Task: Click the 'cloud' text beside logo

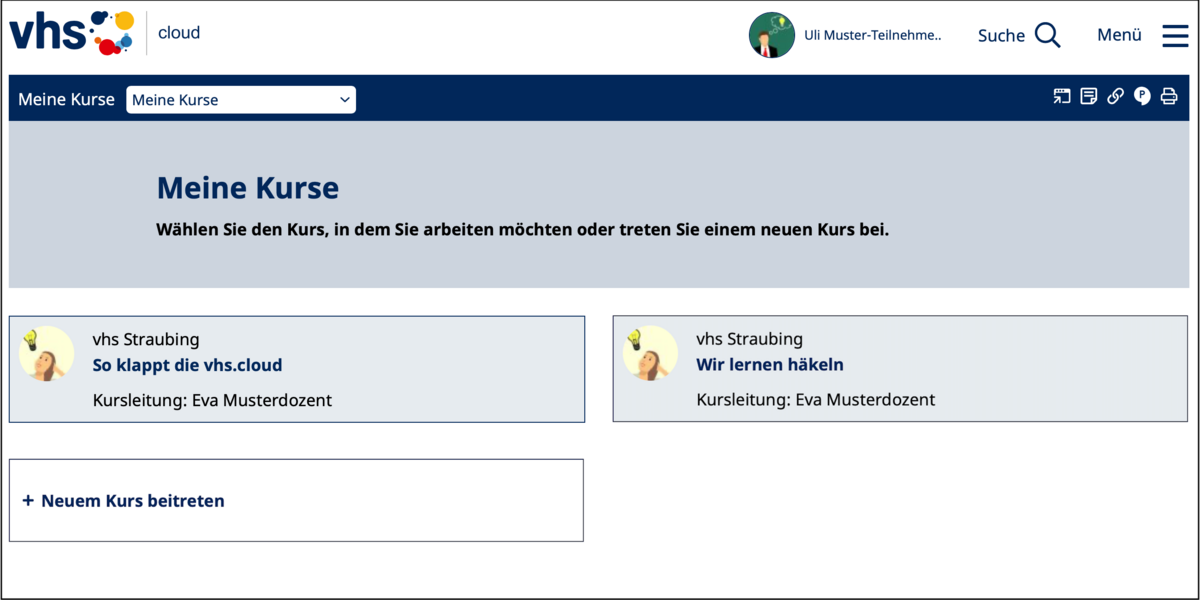Action: pos(179,33)
